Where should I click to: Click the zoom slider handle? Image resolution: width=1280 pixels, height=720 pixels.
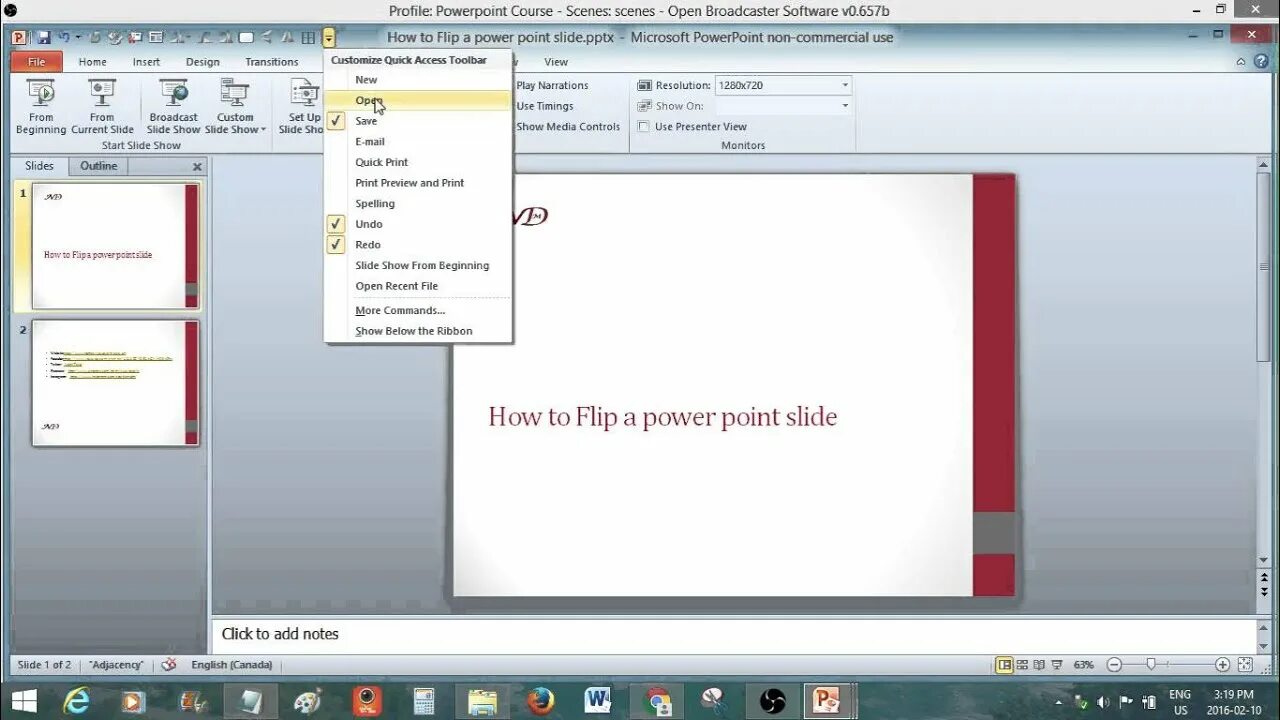click(x=1151, y=665)
